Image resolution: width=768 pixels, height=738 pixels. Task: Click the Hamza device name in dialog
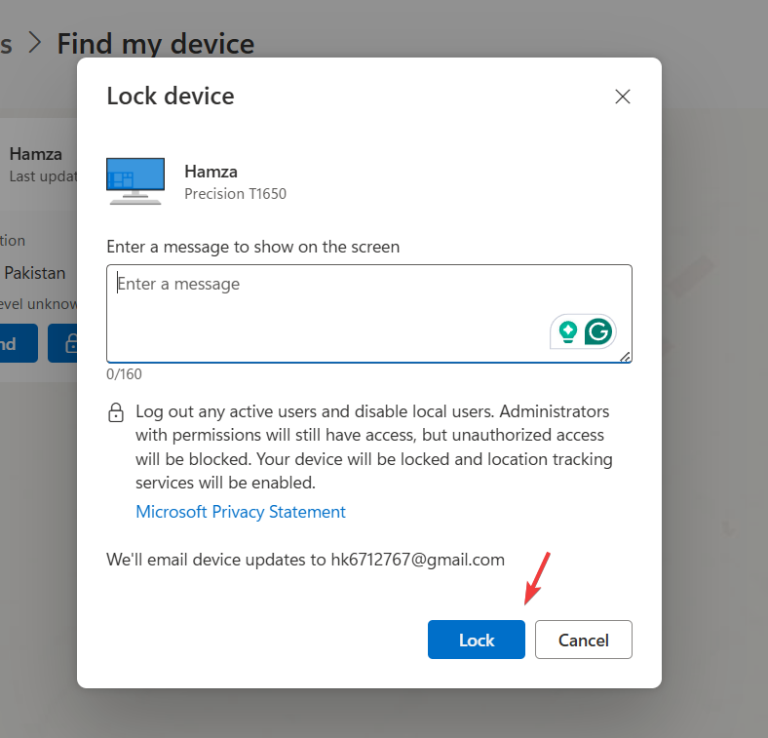(x=211, y=172)
